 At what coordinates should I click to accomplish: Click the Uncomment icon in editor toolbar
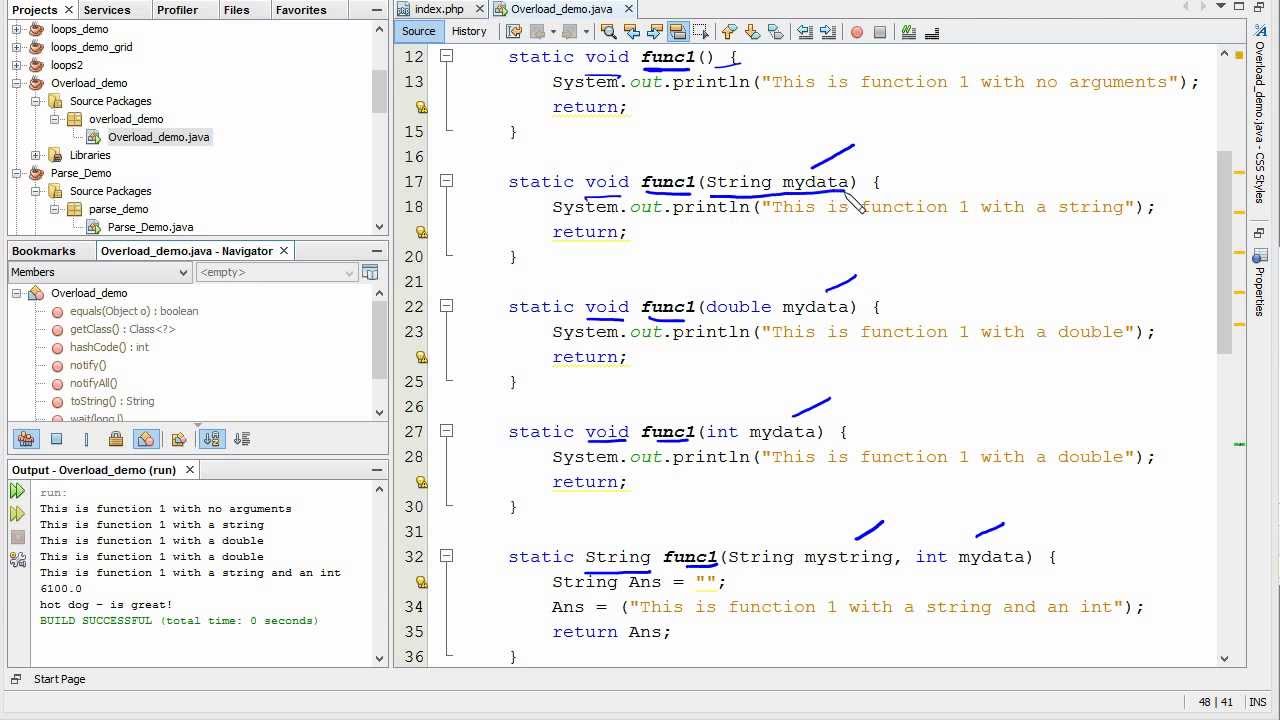932,32
